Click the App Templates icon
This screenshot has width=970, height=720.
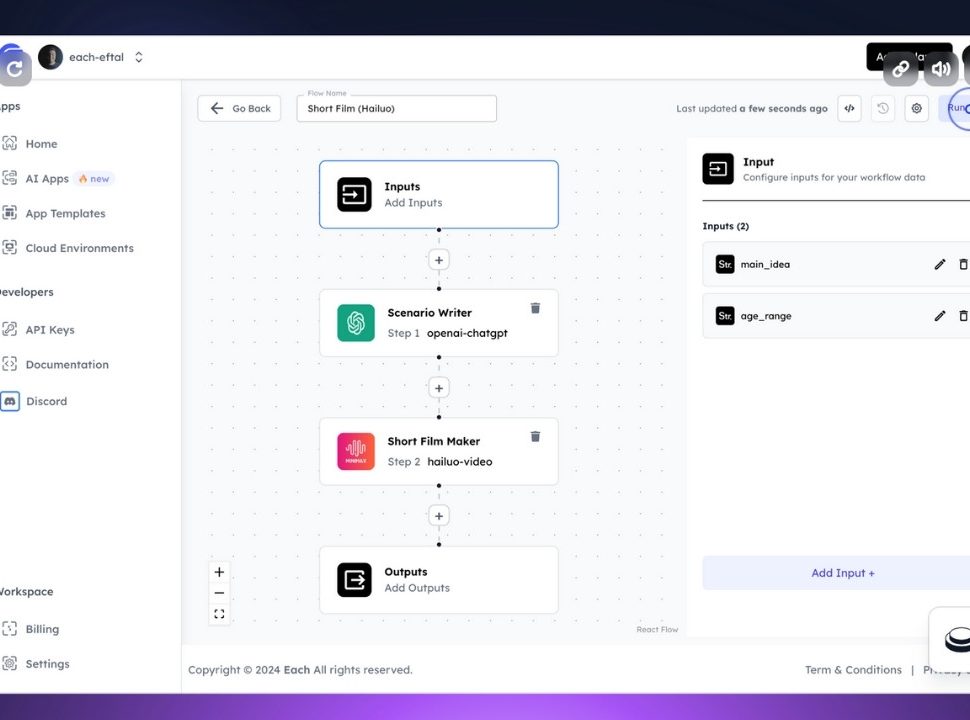tap(9, 213)
